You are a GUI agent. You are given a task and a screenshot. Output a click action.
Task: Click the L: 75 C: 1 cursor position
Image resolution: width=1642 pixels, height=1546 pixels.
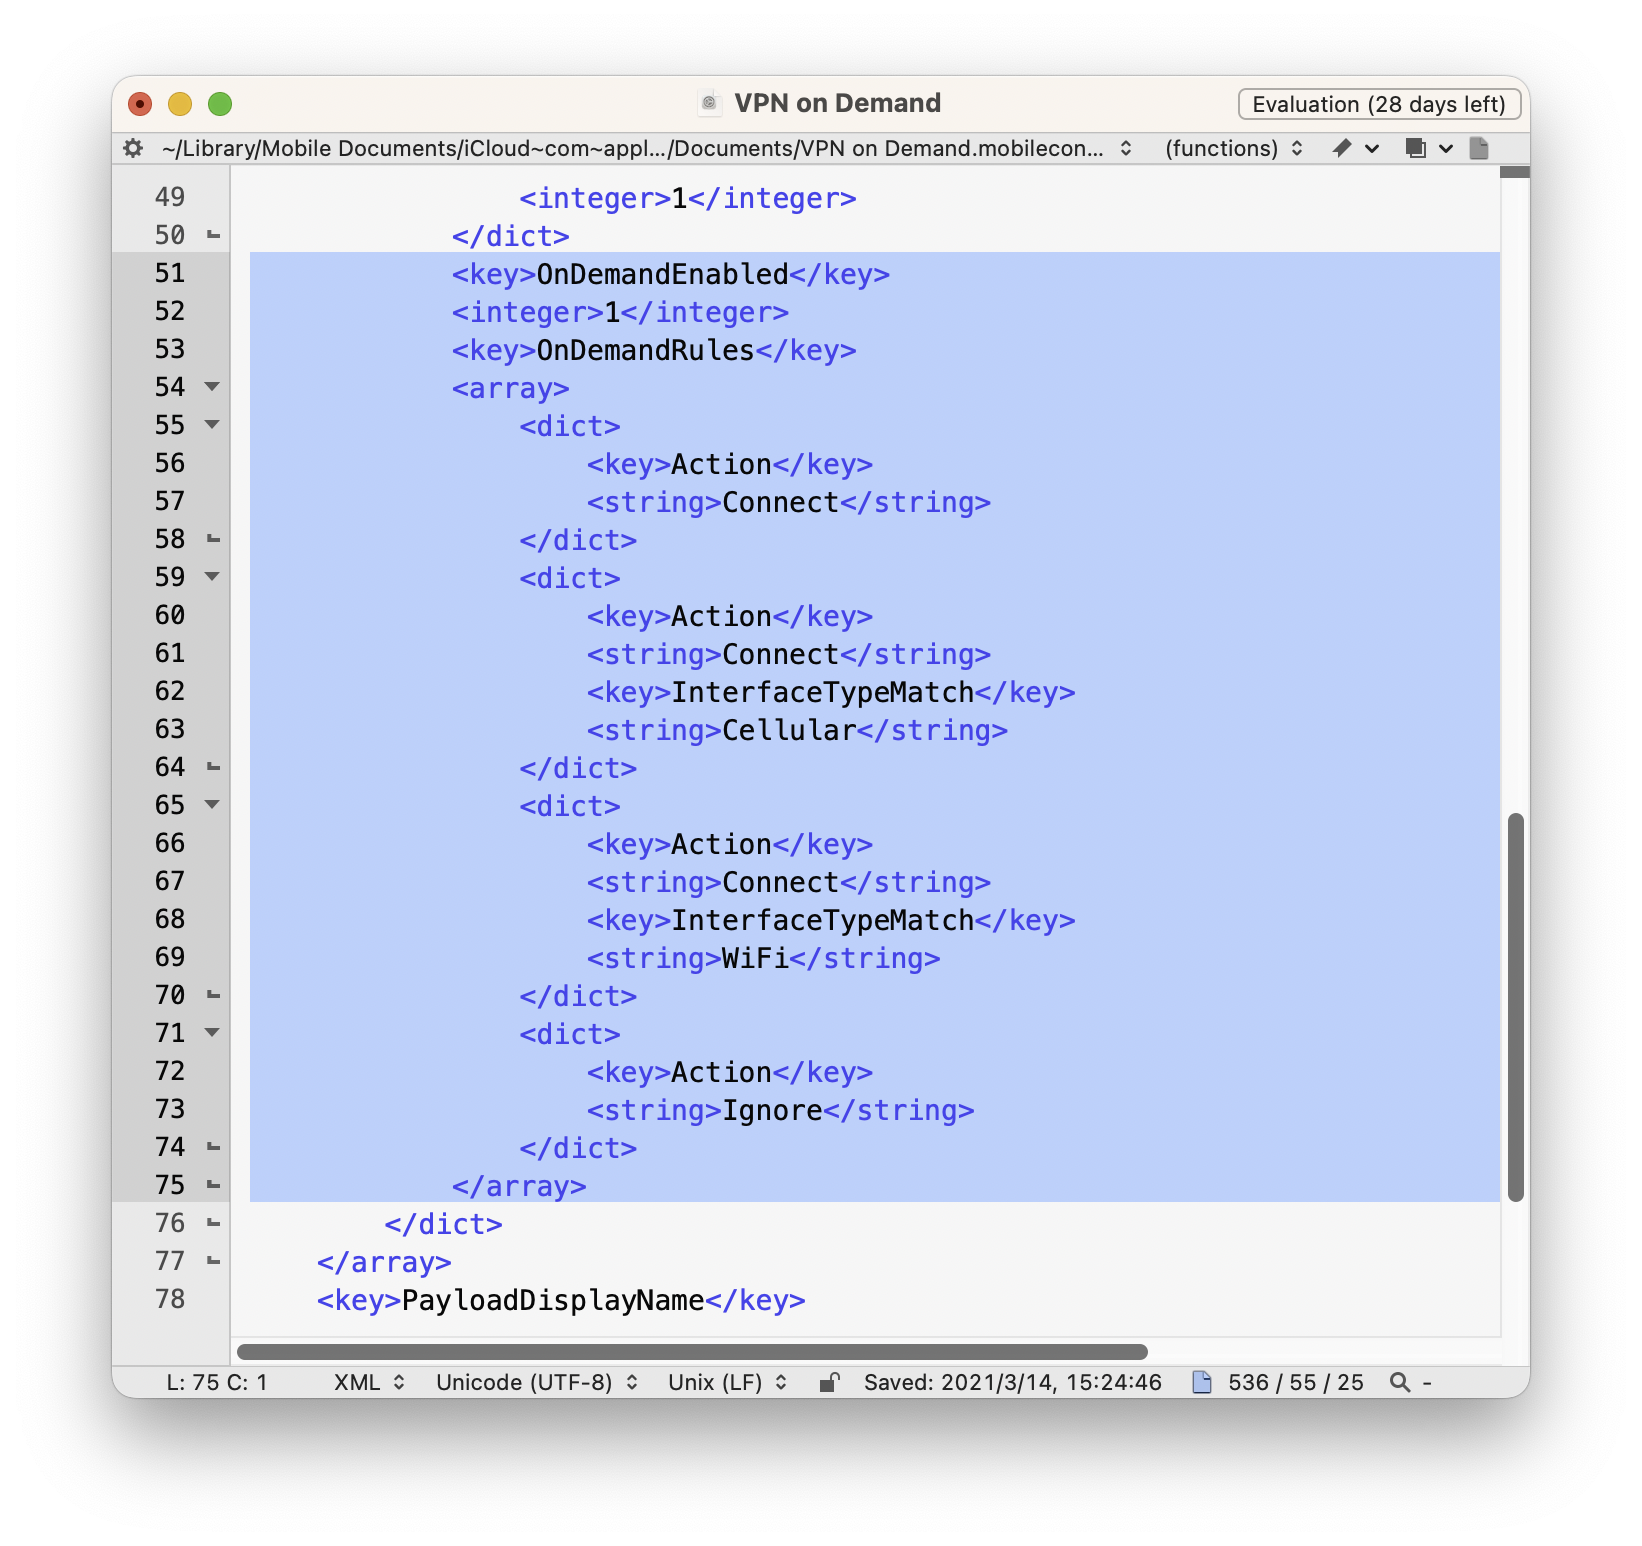217,1382
